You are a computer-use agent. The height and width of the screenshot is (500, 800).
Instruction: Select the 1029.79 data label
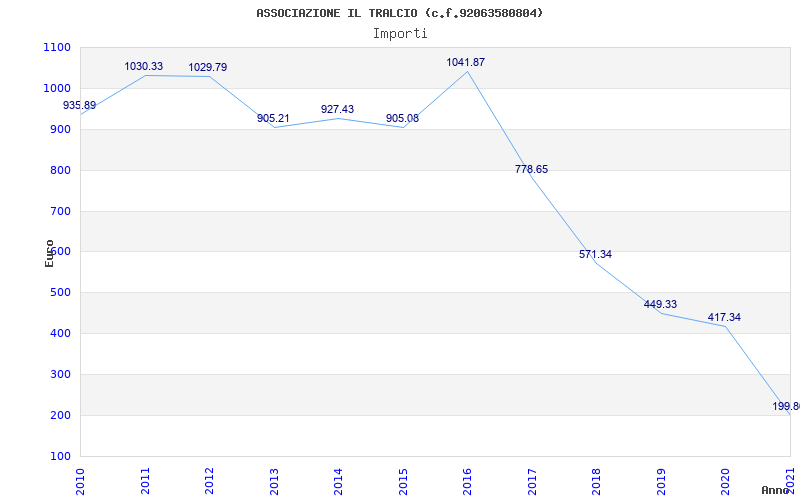[x=208, y=67]
